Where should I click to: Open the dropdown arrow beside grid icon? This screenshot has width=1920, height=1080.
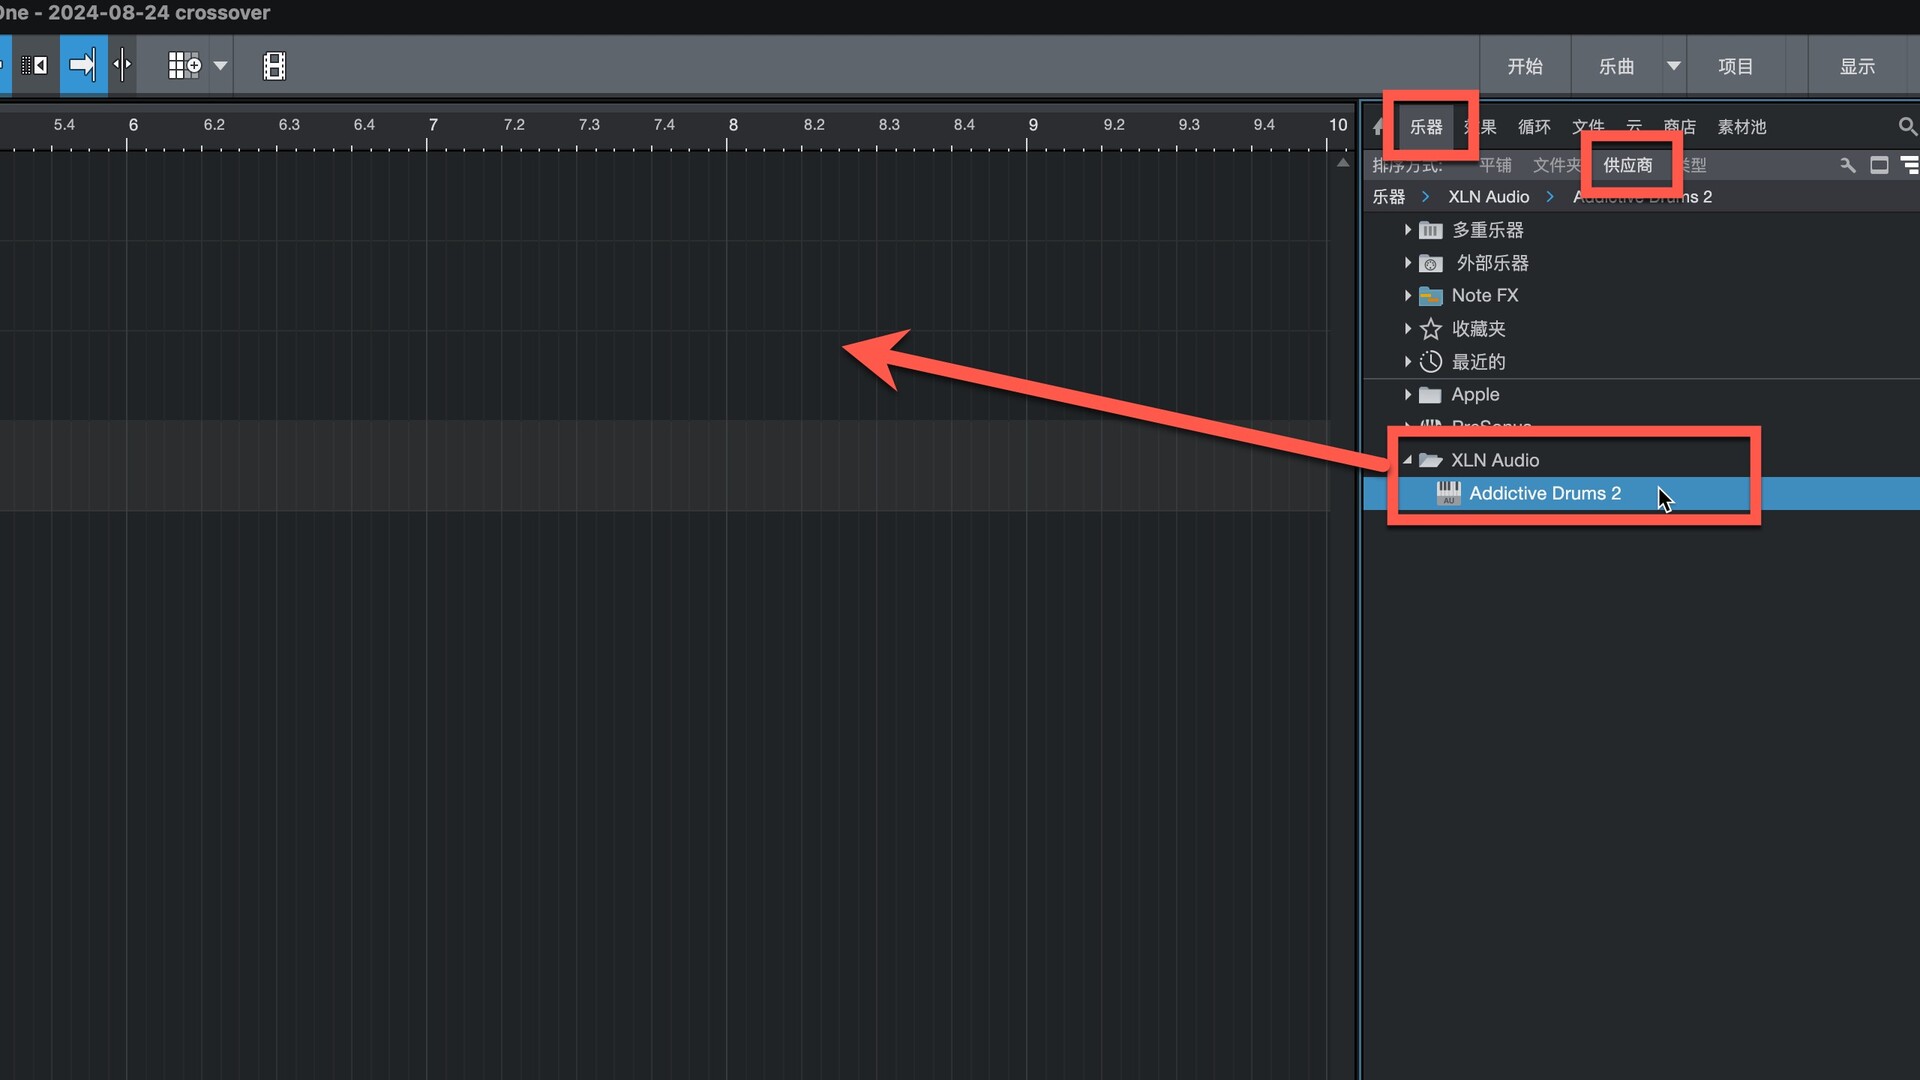[x=221, y=66]
